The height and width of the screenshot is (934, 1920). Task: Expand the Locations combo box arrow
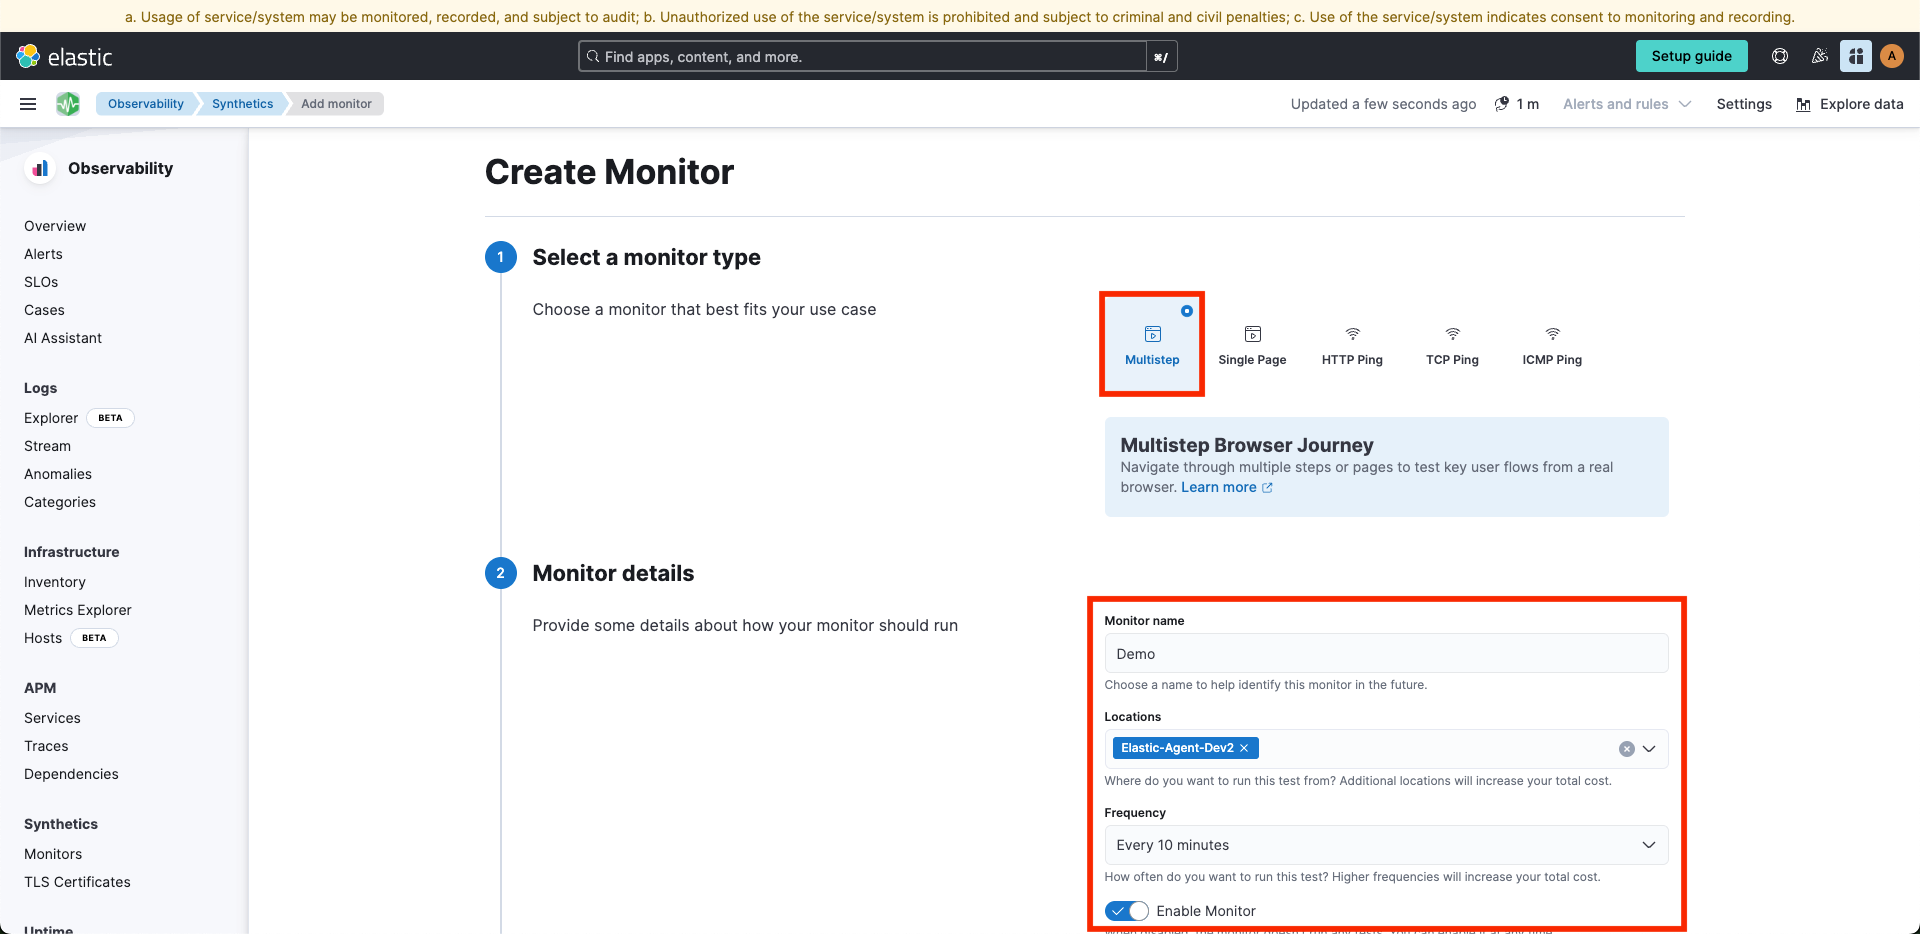[1649, 749]
